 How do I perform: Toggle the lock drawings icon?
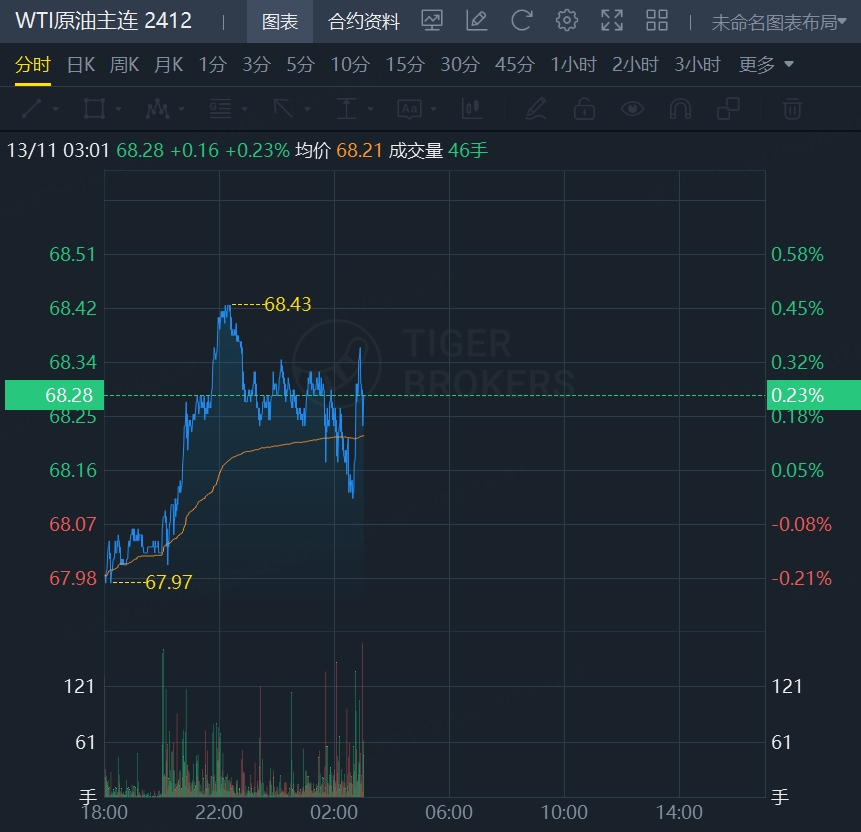[584, 108]
